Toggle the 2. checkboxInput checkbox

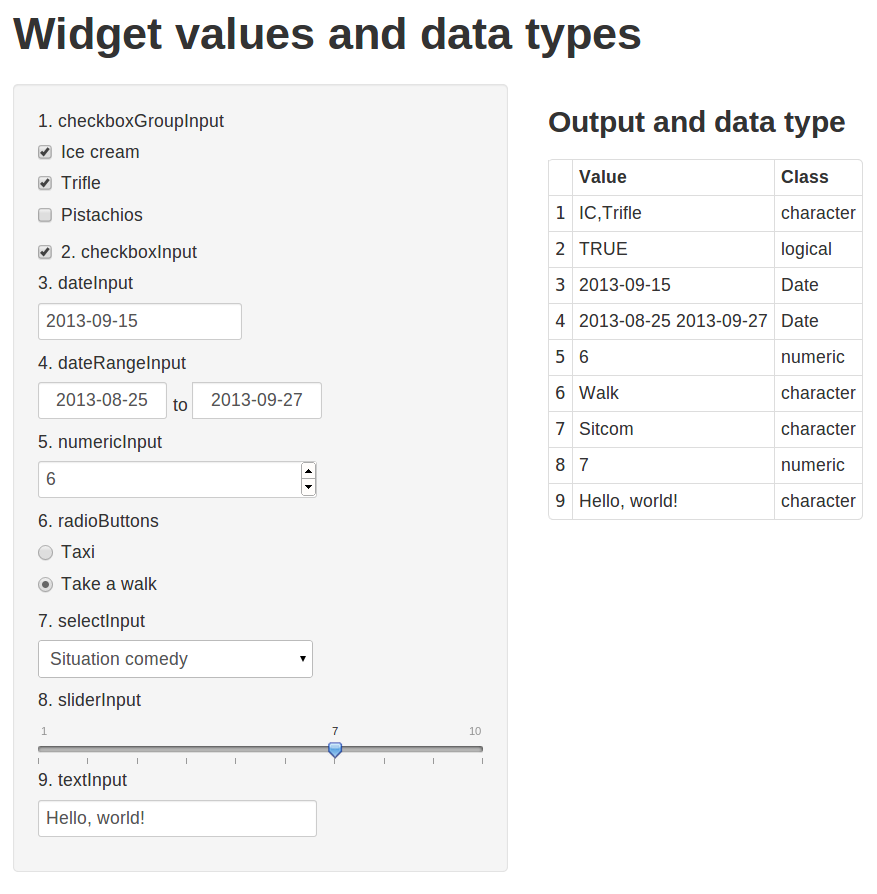(x=45, y=252)
